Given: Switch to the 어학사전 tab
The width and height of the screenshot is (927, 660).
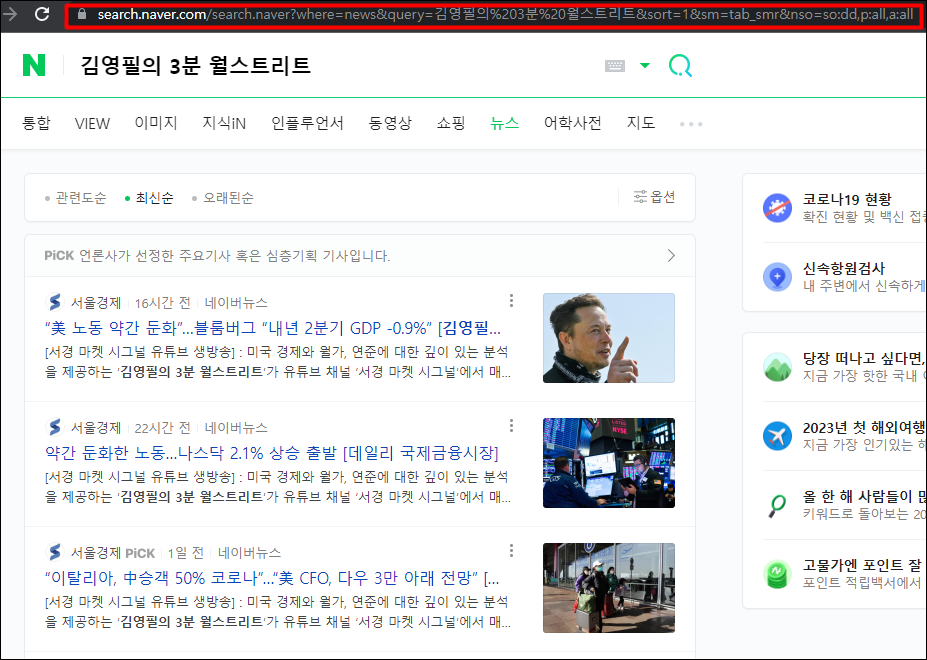Looking at the screenshot, I should point(573,123).
